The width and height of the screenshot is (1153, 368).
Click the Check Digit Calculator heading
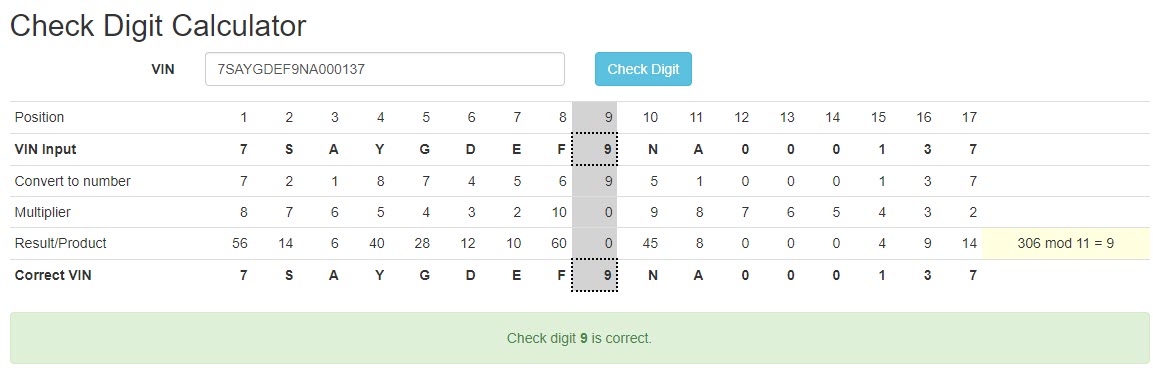click(158, 26)
